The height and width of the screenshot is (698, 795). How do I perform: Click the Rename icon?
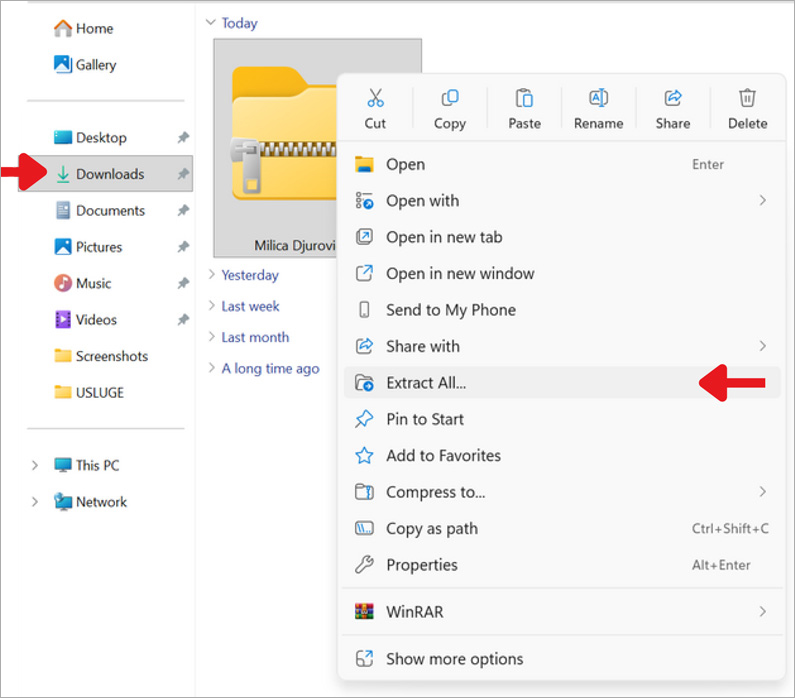(x=598, y=98)
